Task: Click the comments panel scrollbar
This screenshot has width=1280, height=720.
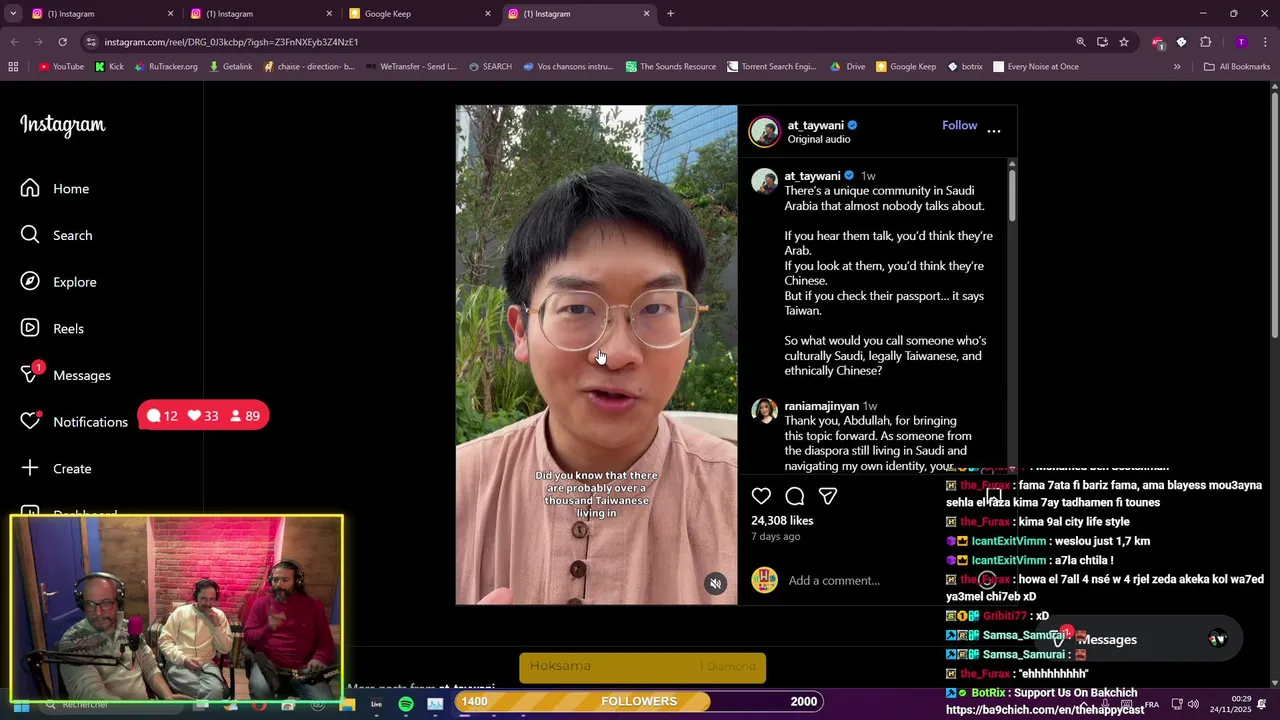Action: 1012,195
